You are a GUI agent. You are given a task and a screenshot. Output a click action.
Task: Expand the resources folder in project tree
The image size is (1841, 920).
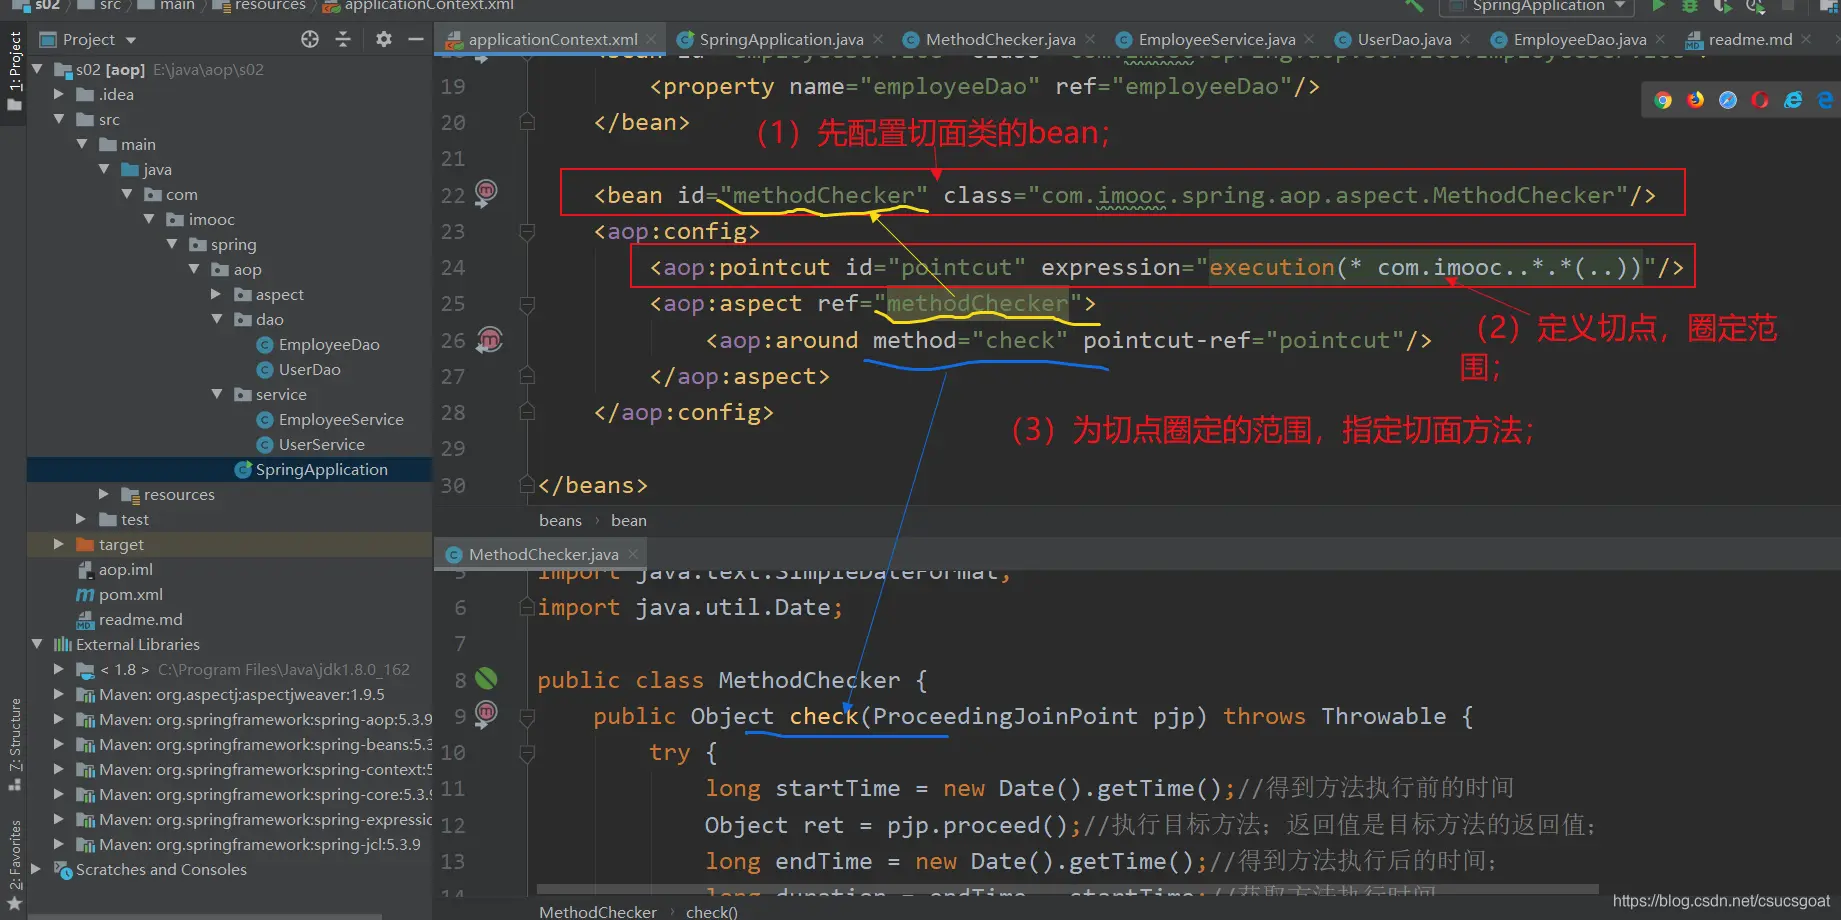104,494
